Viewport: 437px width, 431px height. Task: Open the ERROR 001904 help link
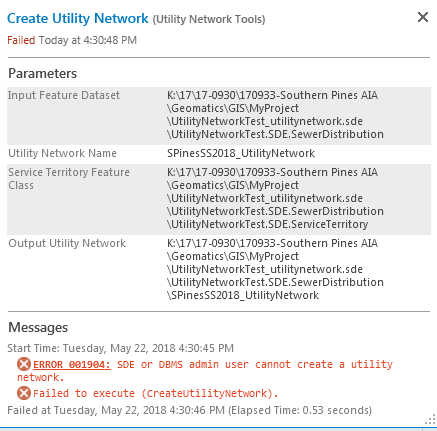[x=72, y=364]
